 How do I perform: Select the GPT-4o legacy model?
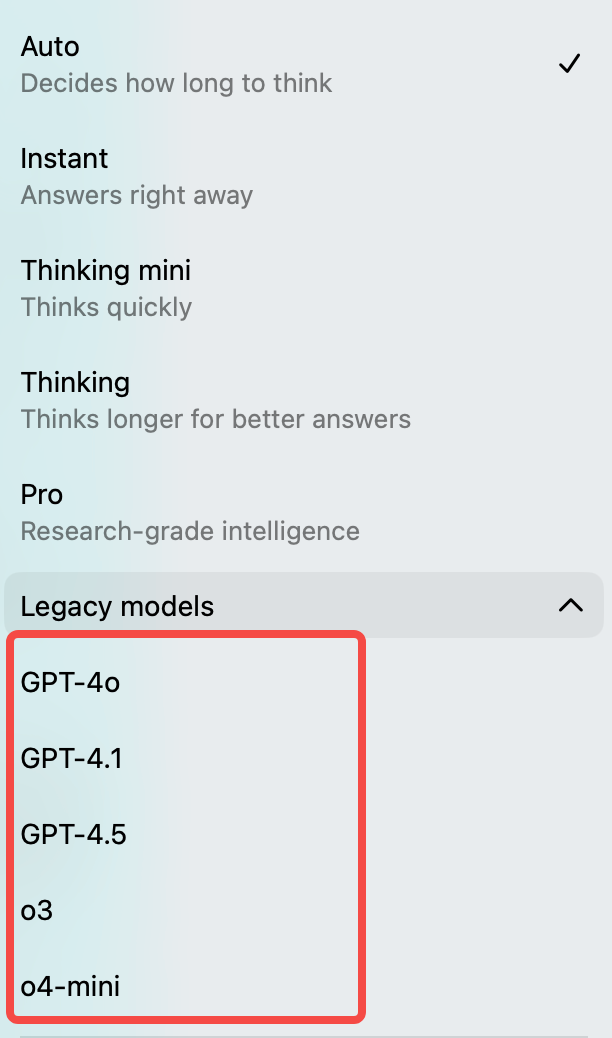pyautogui.click(x=70, y=683)
